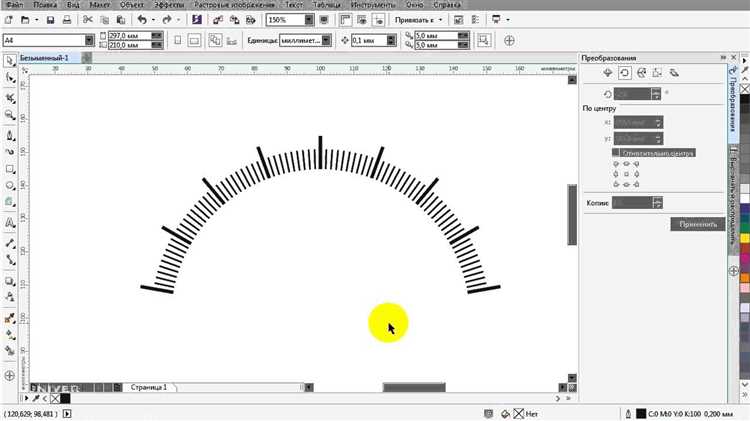This screenshot has width=750, height=421.
Task: Select the Pick tool in toolbox
Action: (10, 62)
